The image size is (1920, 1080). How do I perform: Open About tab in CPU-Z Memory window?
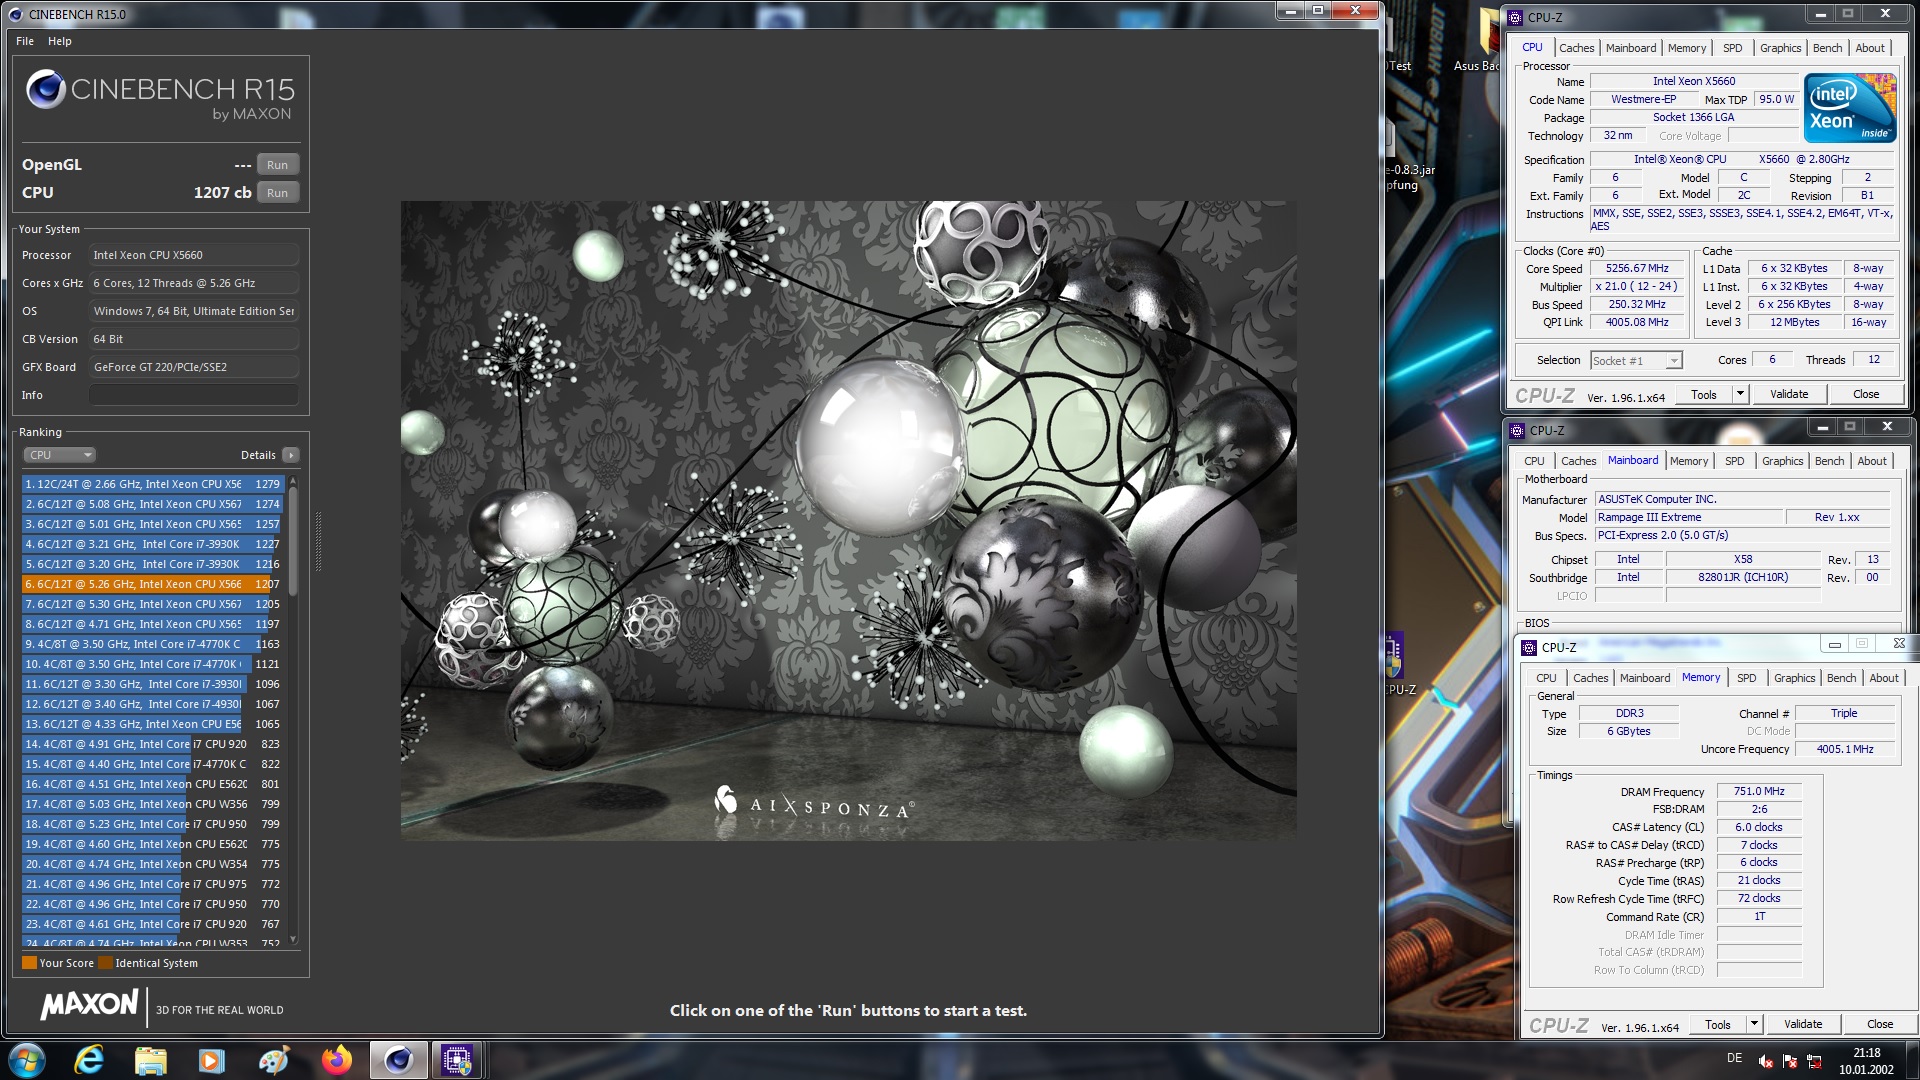[1884, 678]
